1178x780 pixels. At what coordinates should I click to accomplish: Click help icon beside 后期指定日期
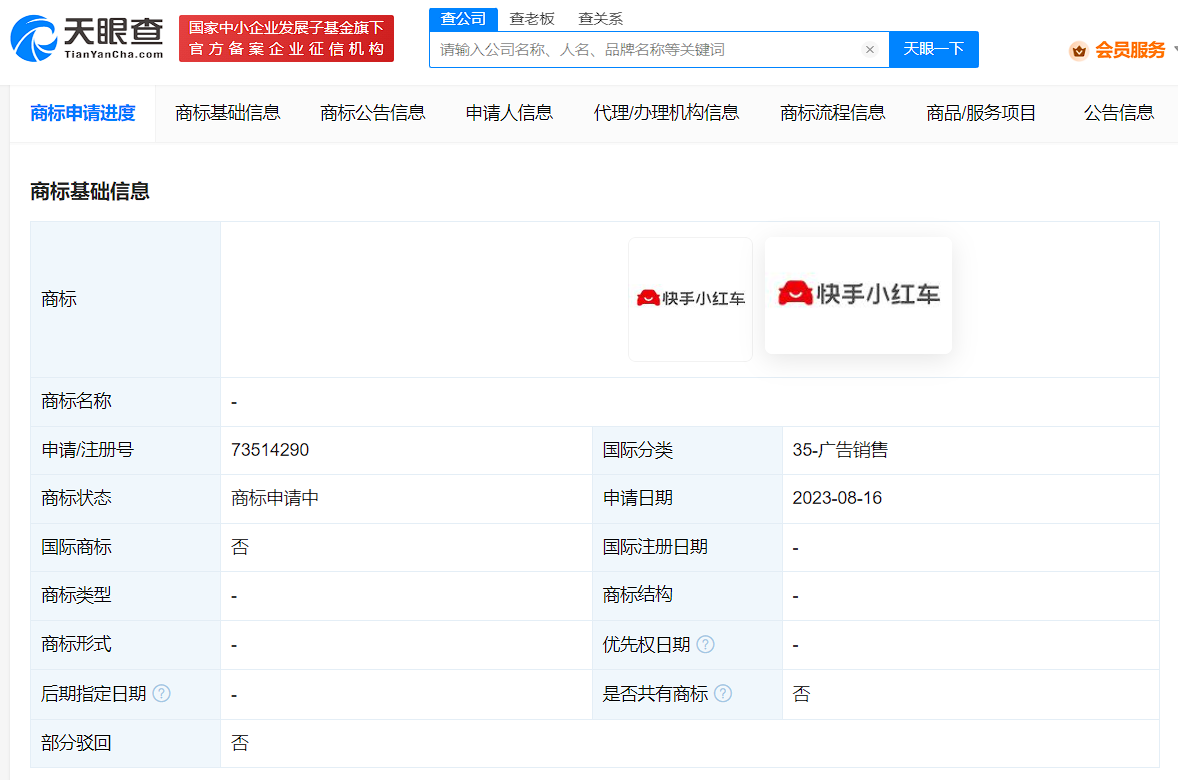click(161, 693)
